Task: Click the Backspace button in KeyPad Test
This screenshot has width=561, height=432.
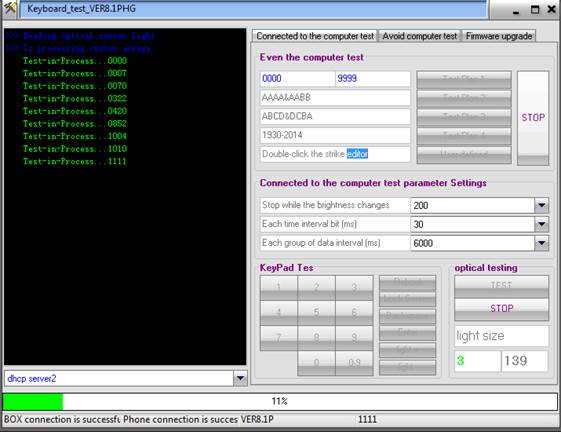Action: coord(407,316)
